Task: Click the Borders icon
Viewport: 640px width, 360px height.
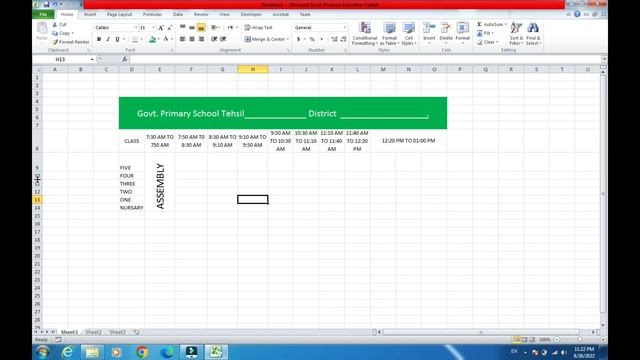Action: coord(135,39)
